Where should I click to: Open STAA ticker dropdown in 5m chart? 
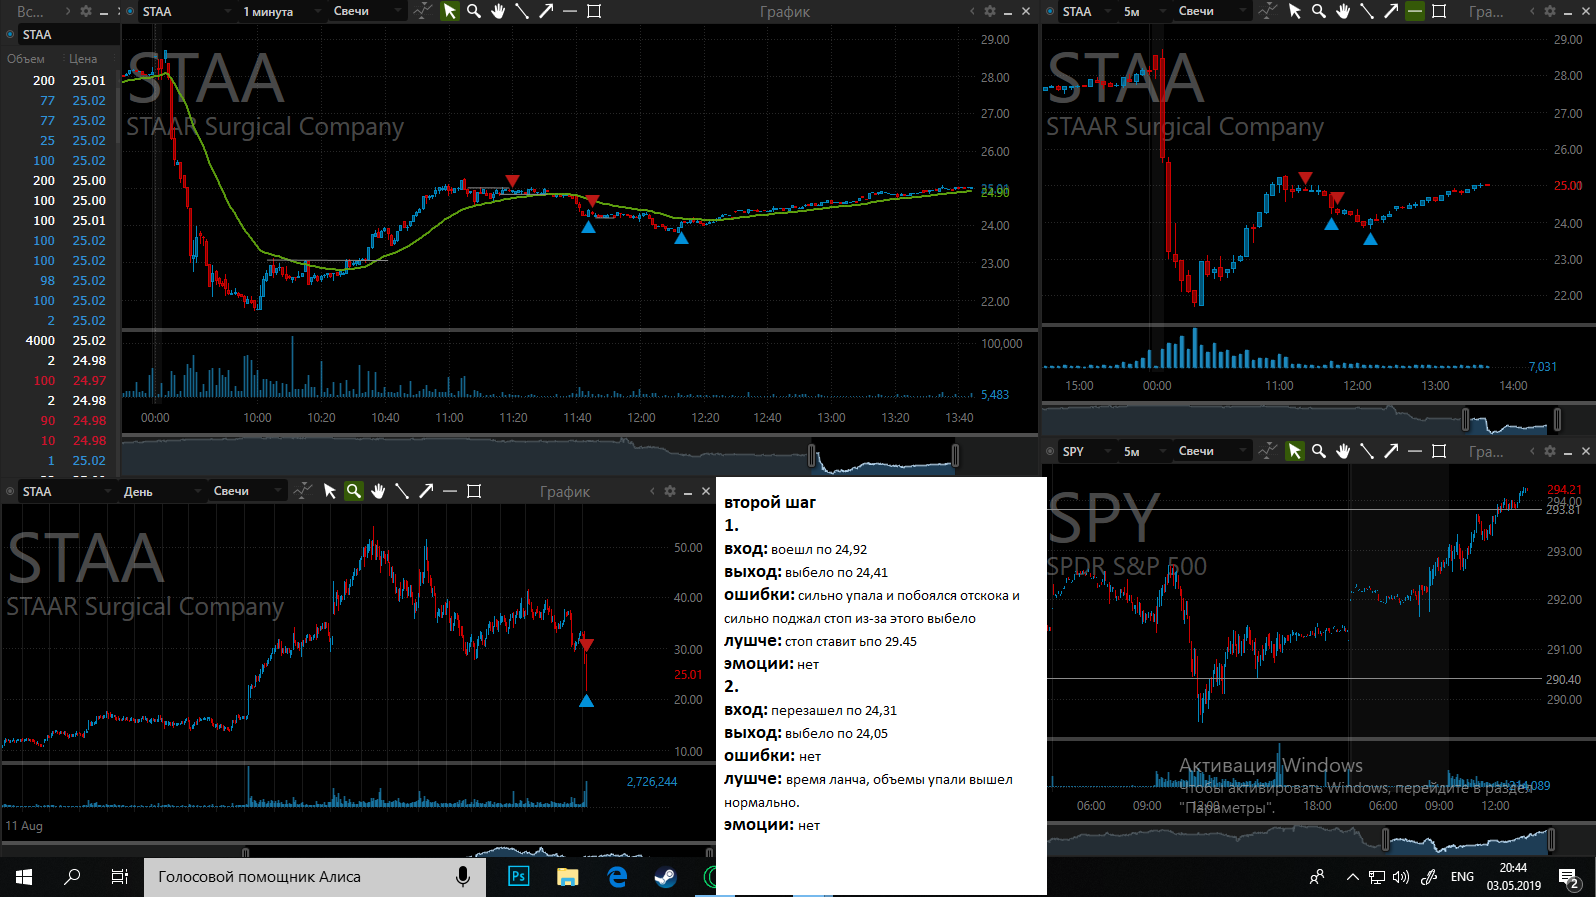[x=1085, y=11]
